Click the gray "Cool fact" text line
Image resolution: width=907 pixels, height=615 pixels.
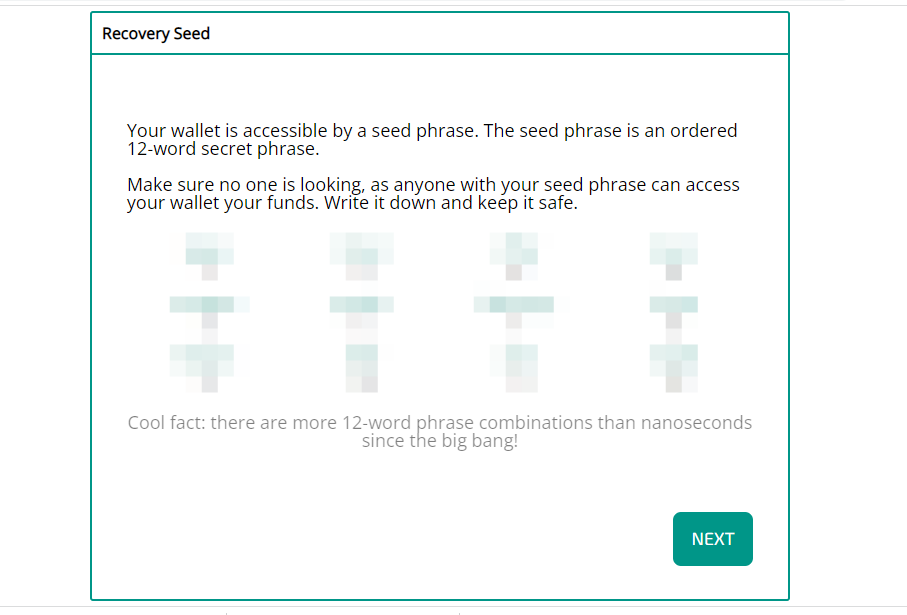[x=440, y=423]
